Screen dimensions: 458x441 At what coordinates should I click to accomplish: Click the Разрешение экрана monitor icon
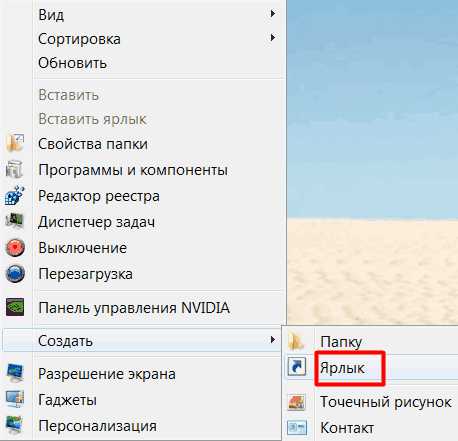pyautogui.click(x=15, y=373)
